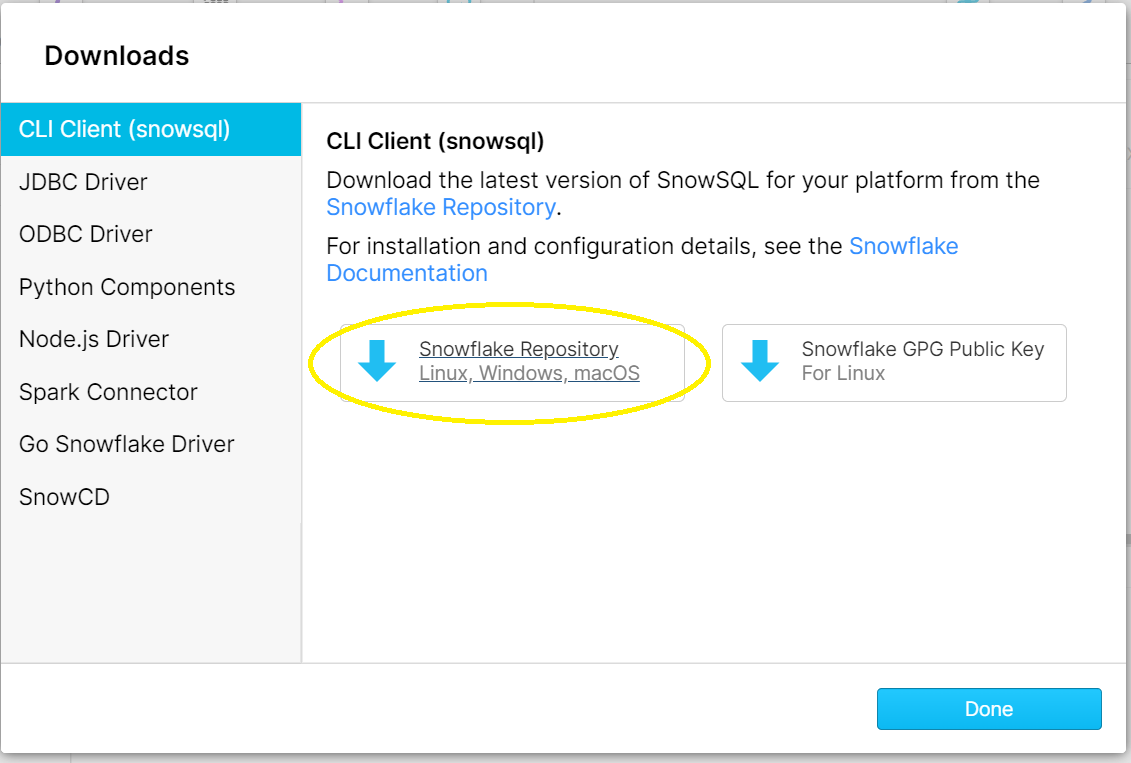Select Node.js Driver from the sidebar
1131x763 pixels.
click(x=93, y=339)
